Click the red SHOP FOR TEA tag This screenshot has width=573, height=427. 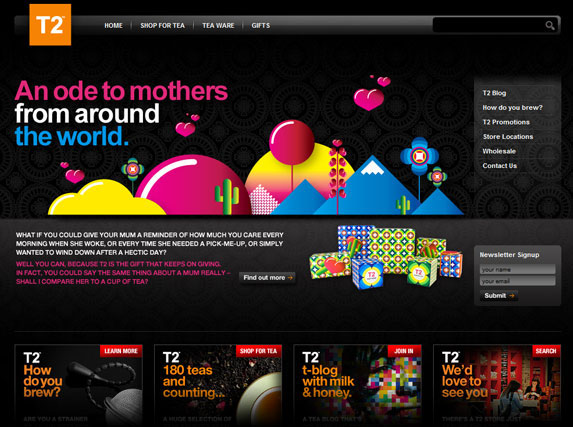[x=258, y=351]
